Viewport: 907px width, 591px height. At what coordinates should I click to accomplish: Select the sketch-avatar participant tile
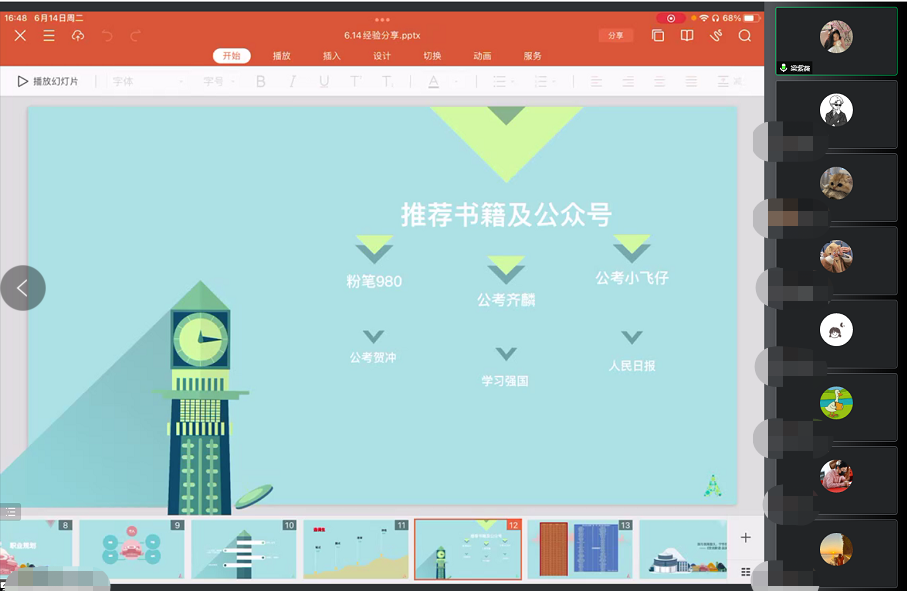(836, 114)
